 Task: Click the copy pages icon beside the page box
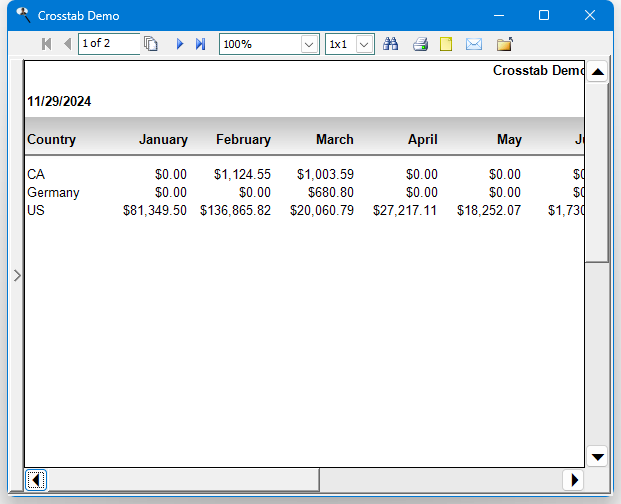pos(151,44)
